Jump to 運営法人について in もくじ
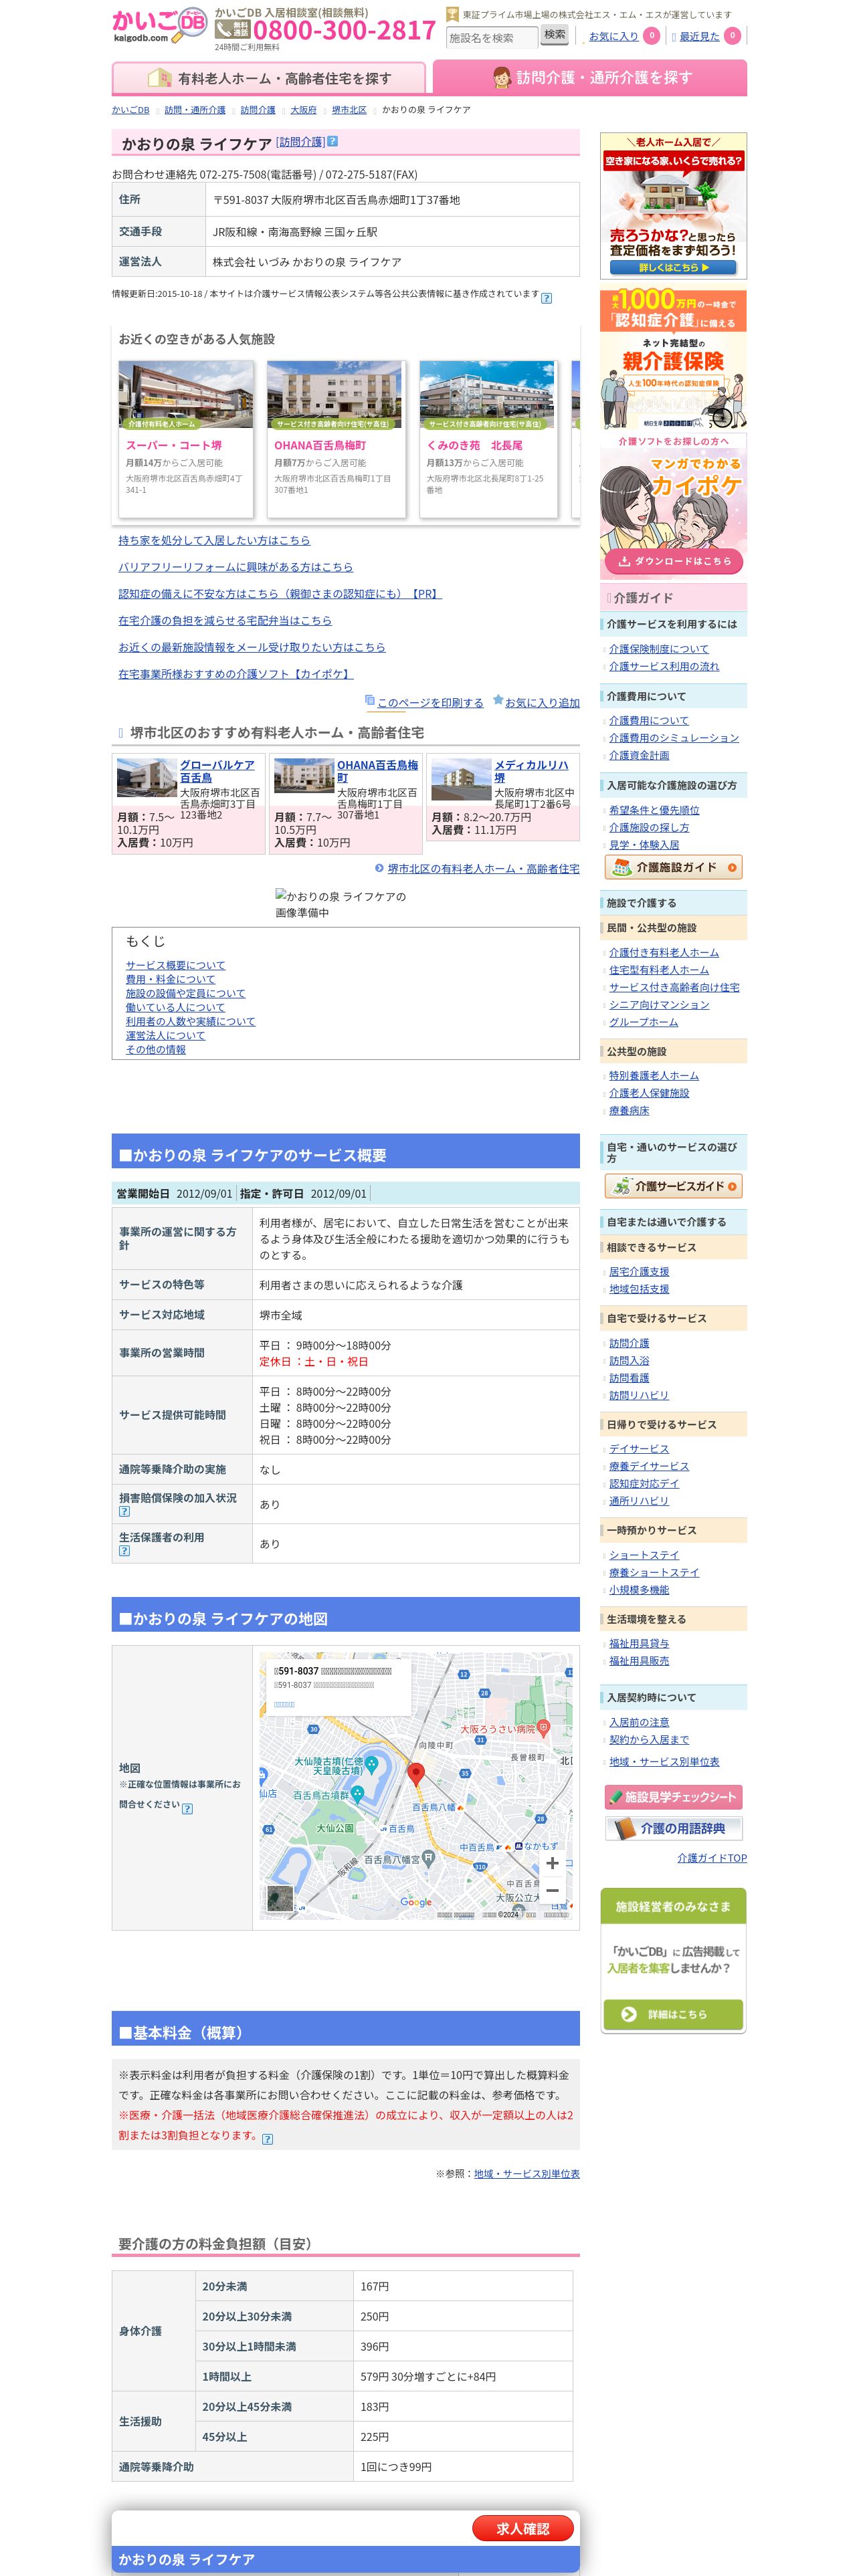Image resolution: width=859 pixels, height=2576 pixels. click(x=166, y=1035)
